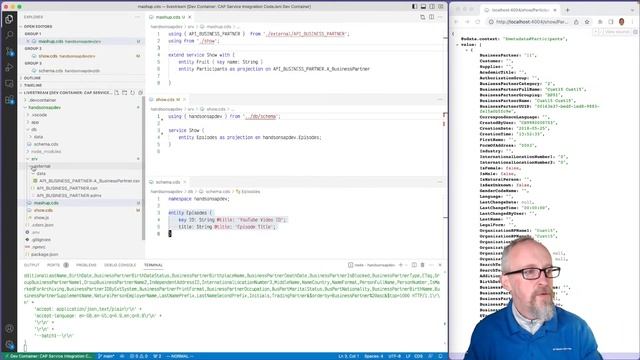The width and height of the screenshot is (640, 360).
Task: Collapse the srv folder
Action: [35, 159]
